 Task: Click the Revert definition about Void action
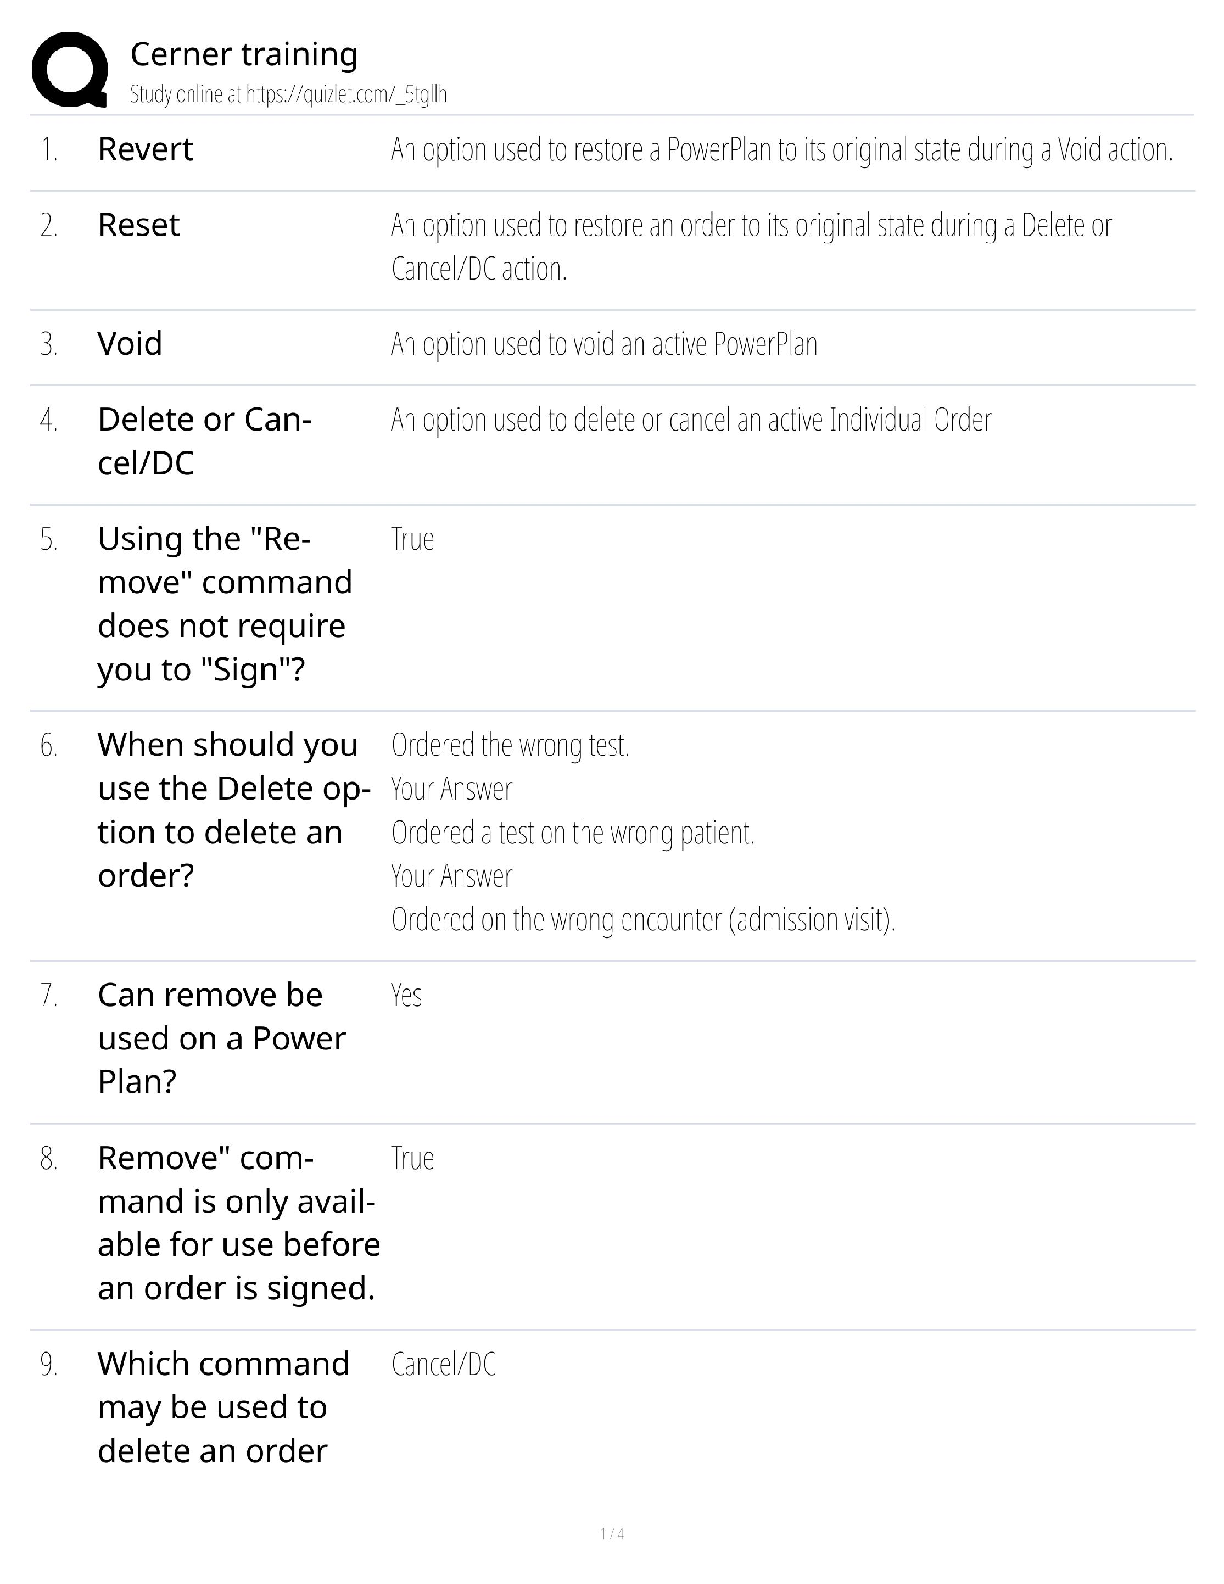click(781, 150)
